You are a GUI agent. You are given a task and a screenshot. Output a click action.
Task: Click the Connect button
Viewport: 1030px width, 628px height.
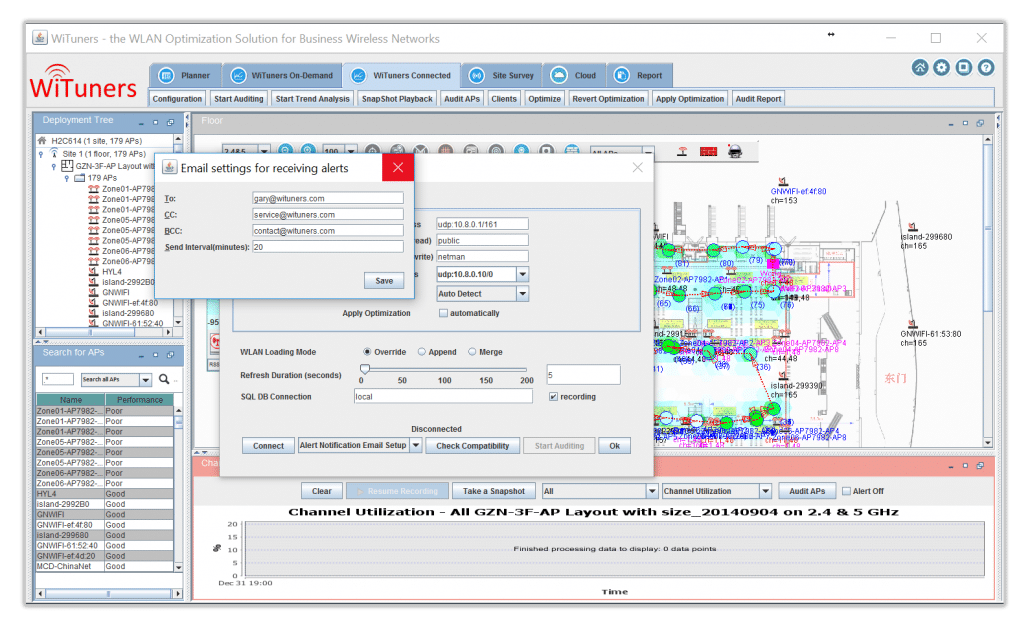pos(268,446)
